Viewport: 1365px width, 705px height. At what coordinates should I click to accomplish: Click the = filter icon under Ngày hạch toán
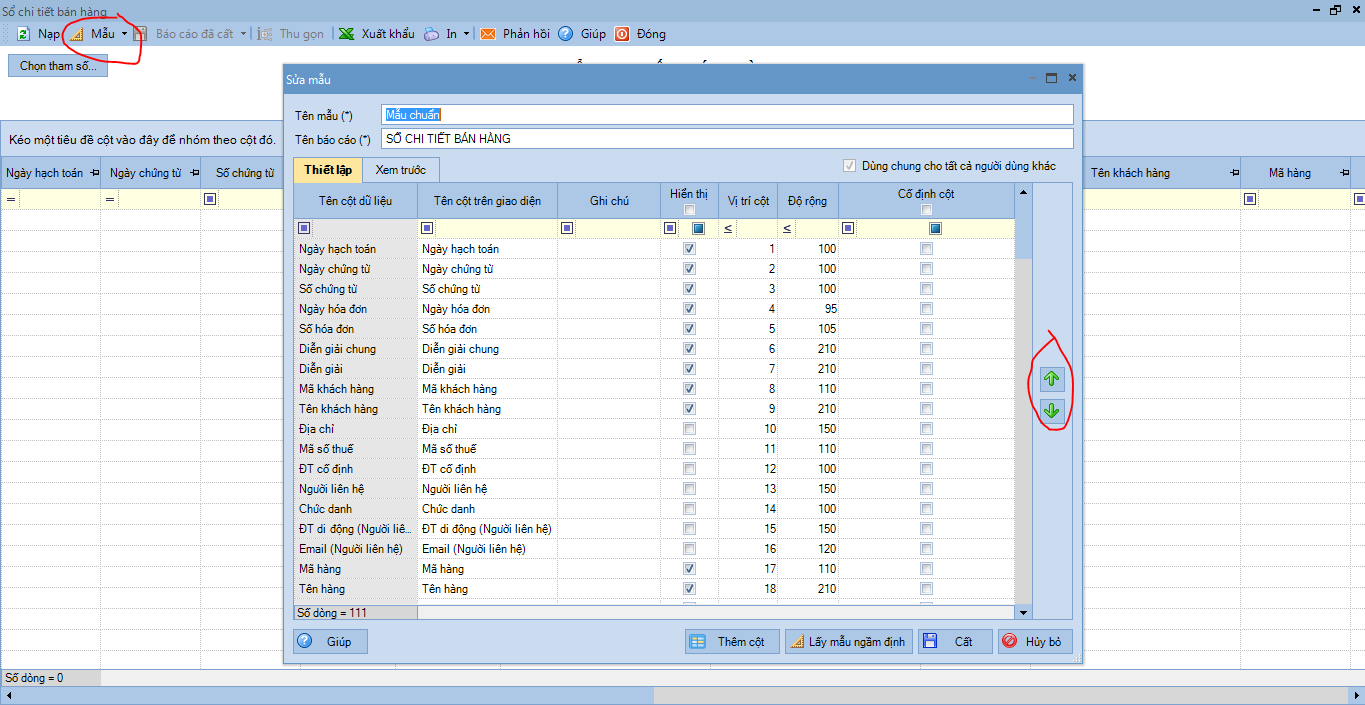click(10, 200)
